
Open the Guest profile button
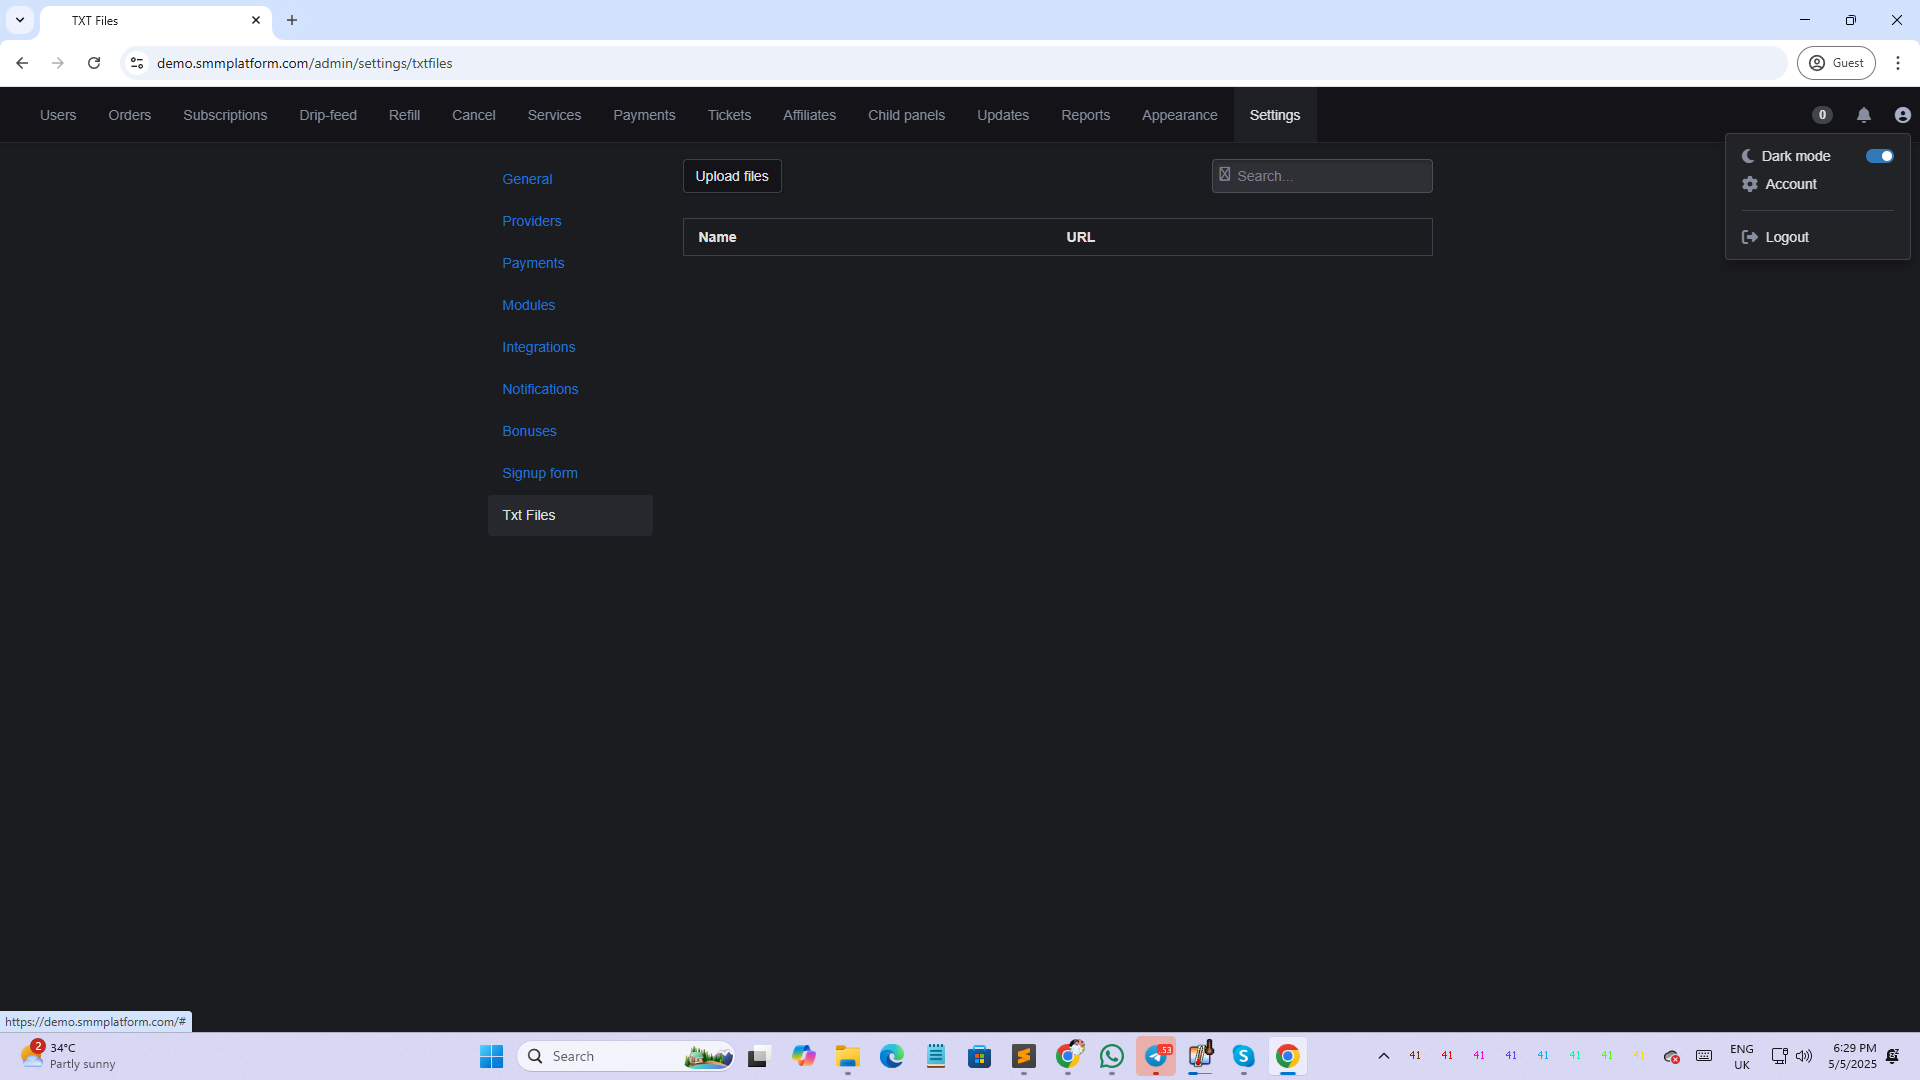(1836, 63)
